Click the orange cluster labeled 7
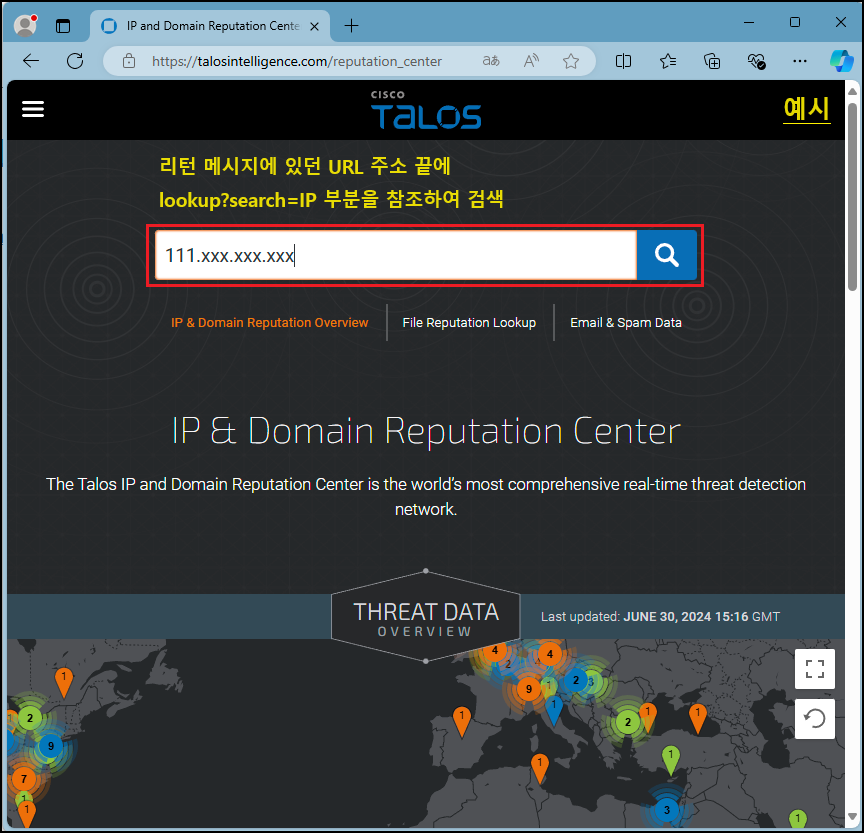The width and height of the screenshot is (864, 833). (23, 779)
